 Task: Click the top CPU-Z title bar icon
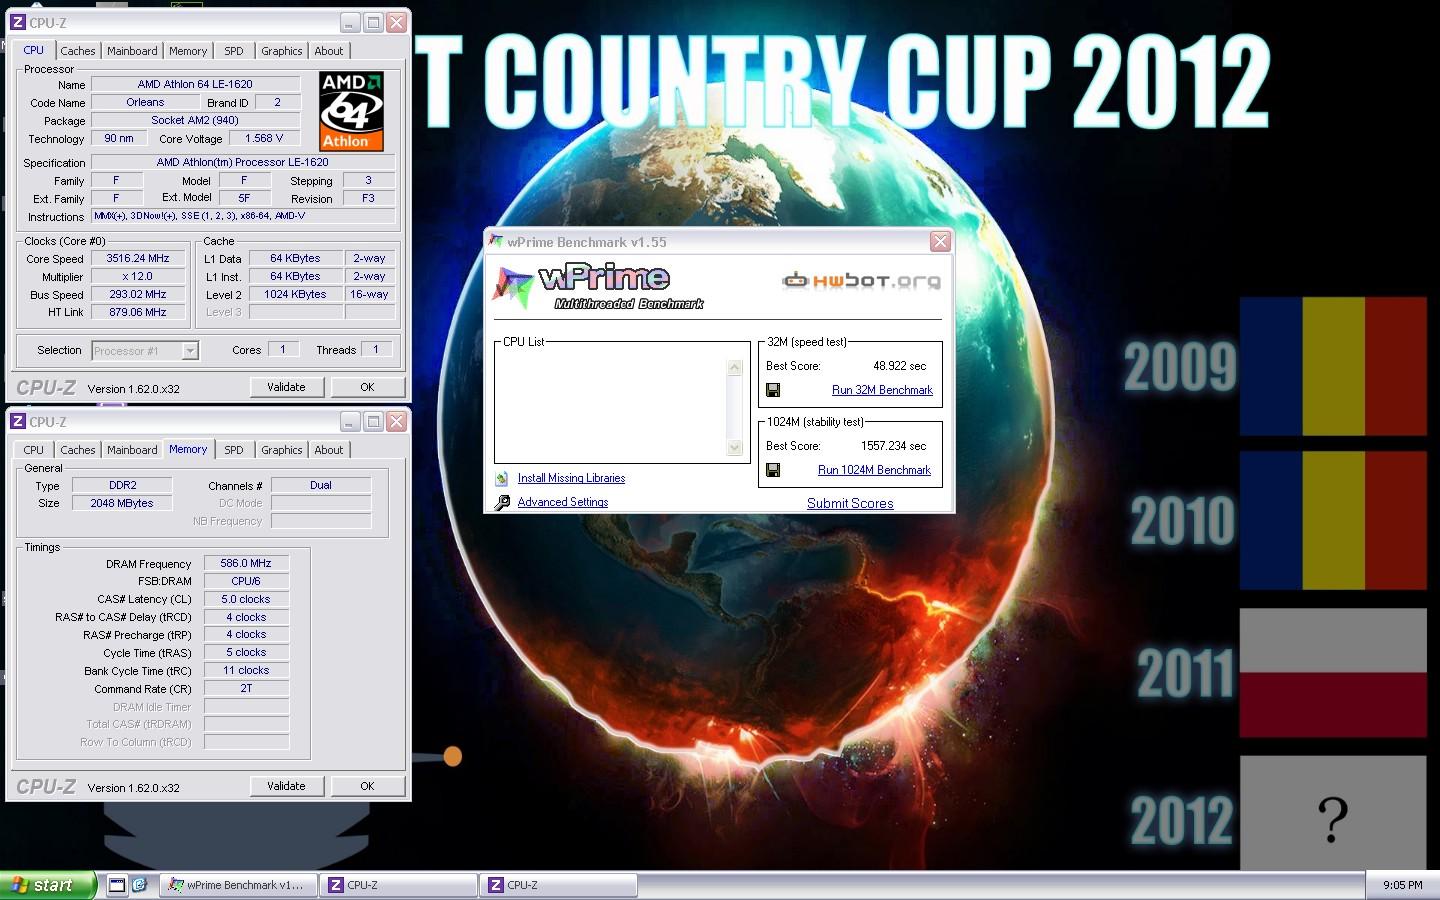(x=18, y=22)
